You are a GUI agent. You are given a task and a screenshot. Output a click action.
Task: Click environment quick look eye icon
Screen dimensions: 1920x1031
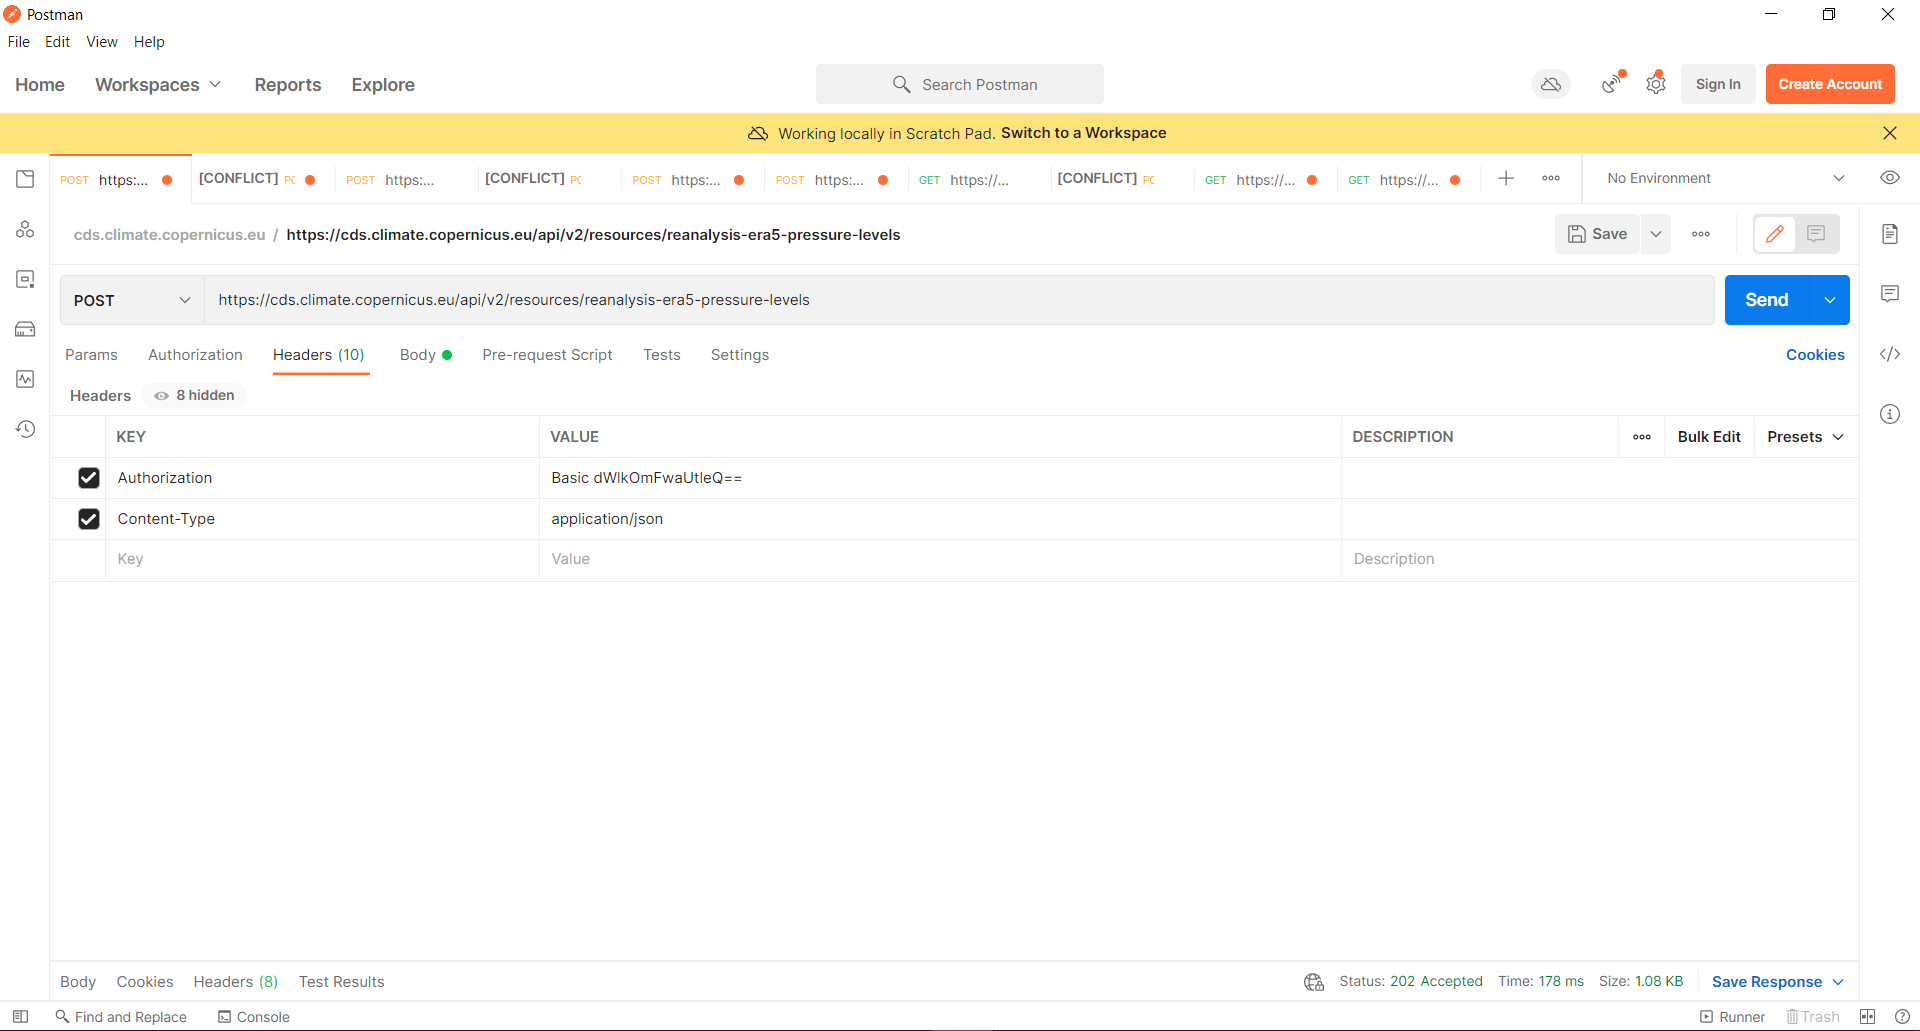1890,178
